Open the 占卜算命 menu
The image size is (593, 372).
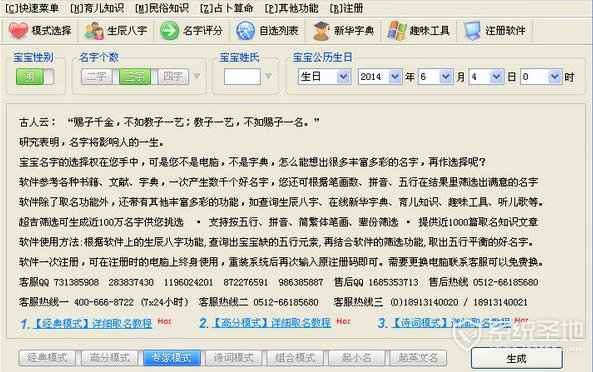[226, 8]
